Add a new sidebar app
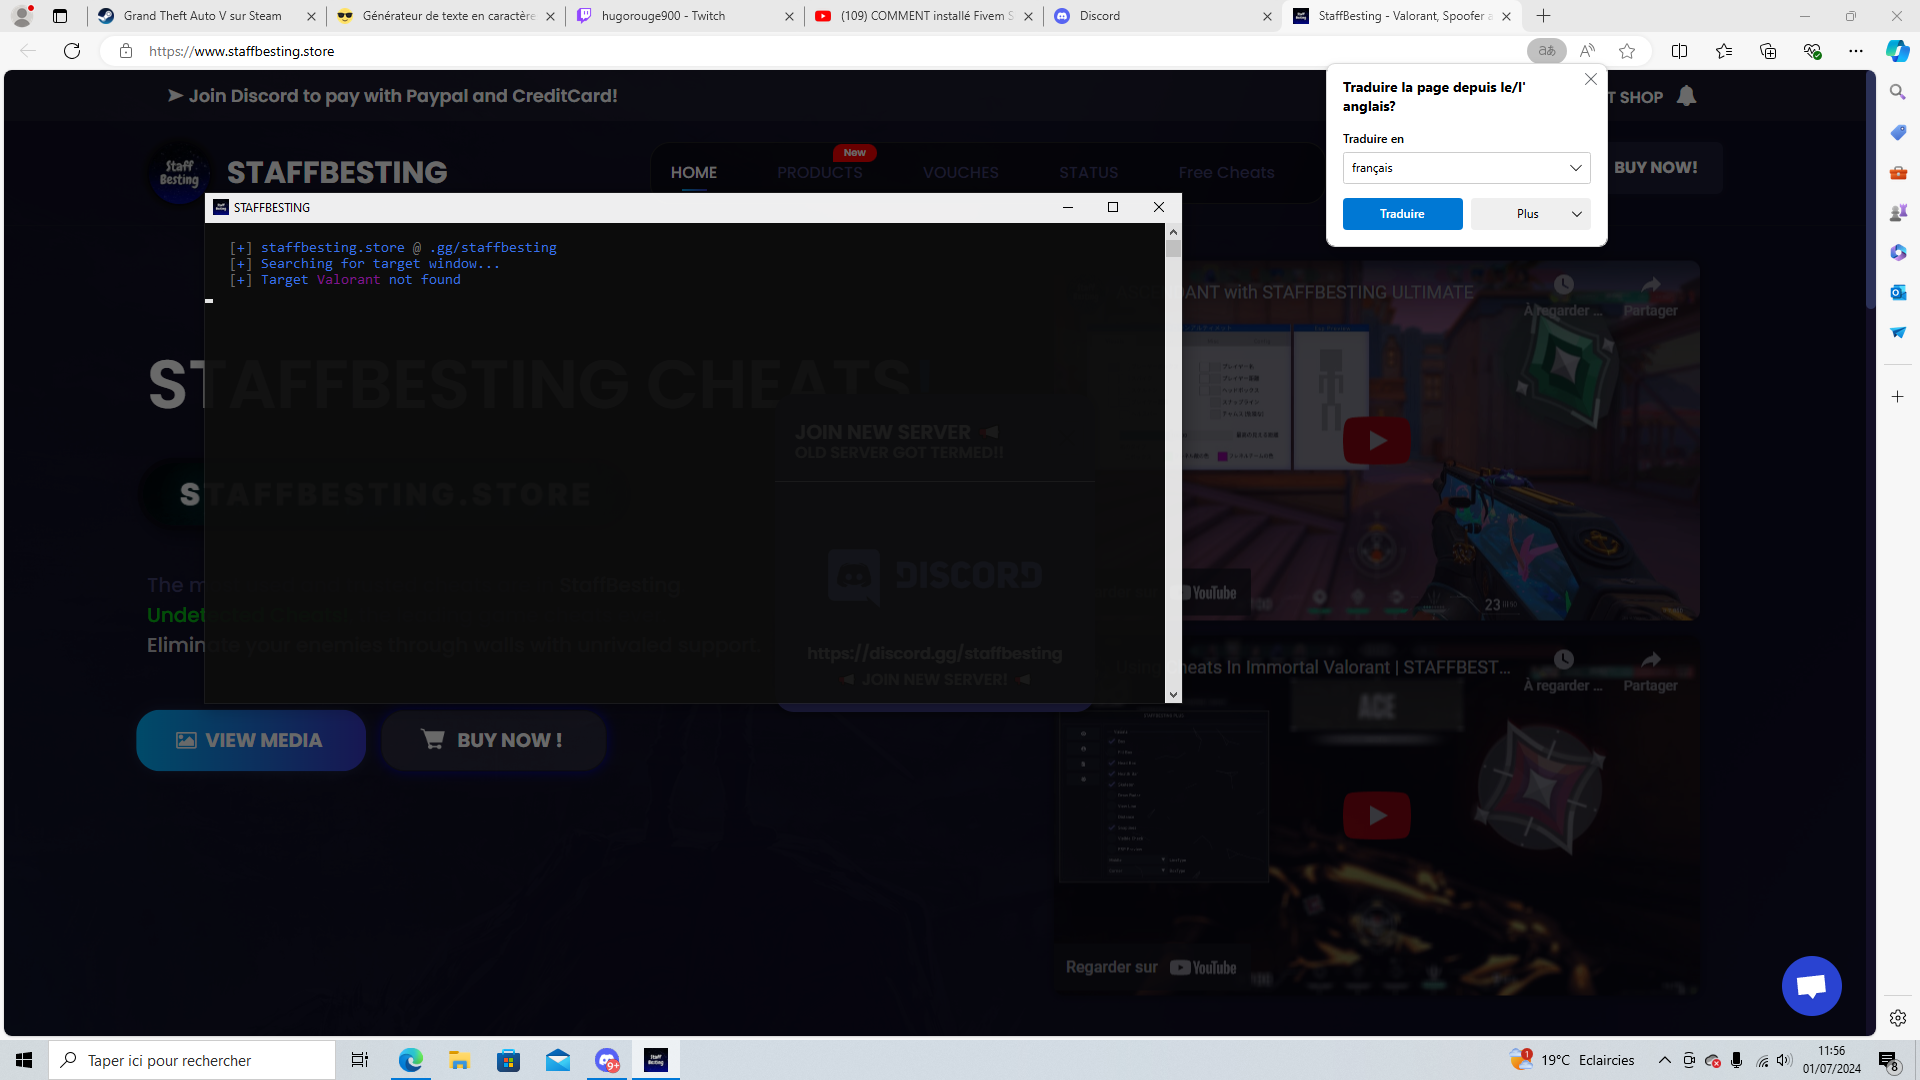 (1897, 397)
